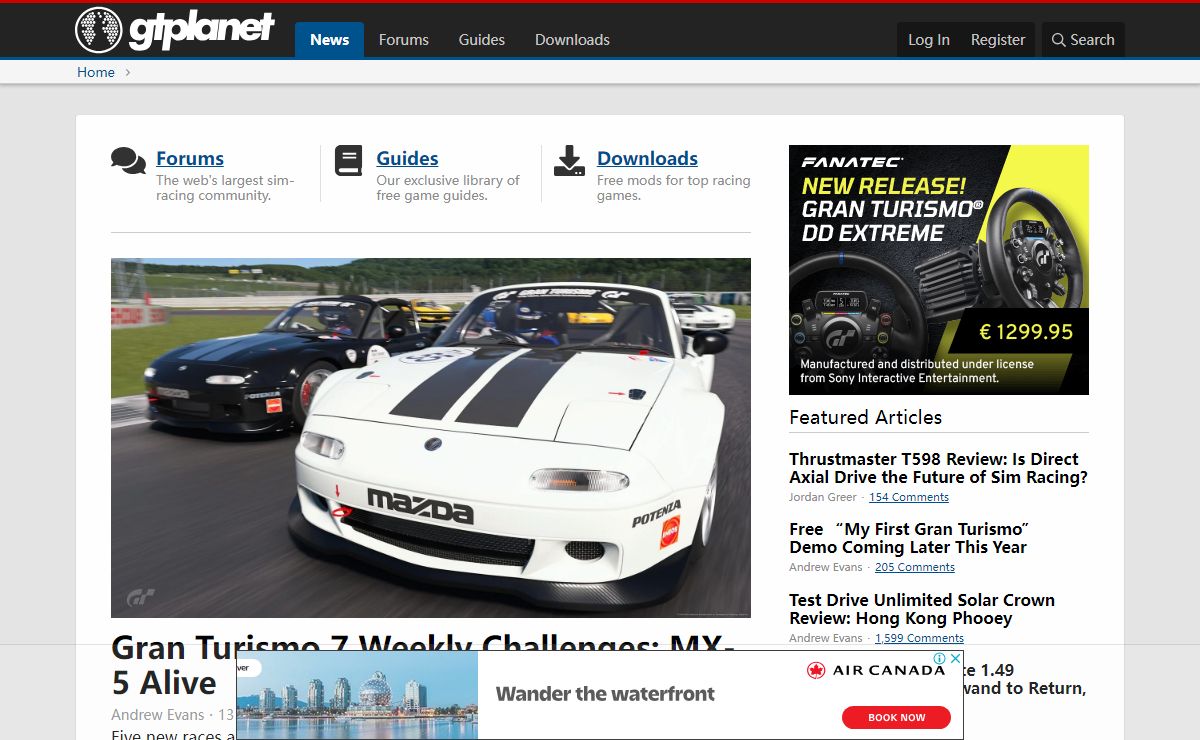Click the Wander the waterfront ad text
1200x740 pixels.
[605, 694]
